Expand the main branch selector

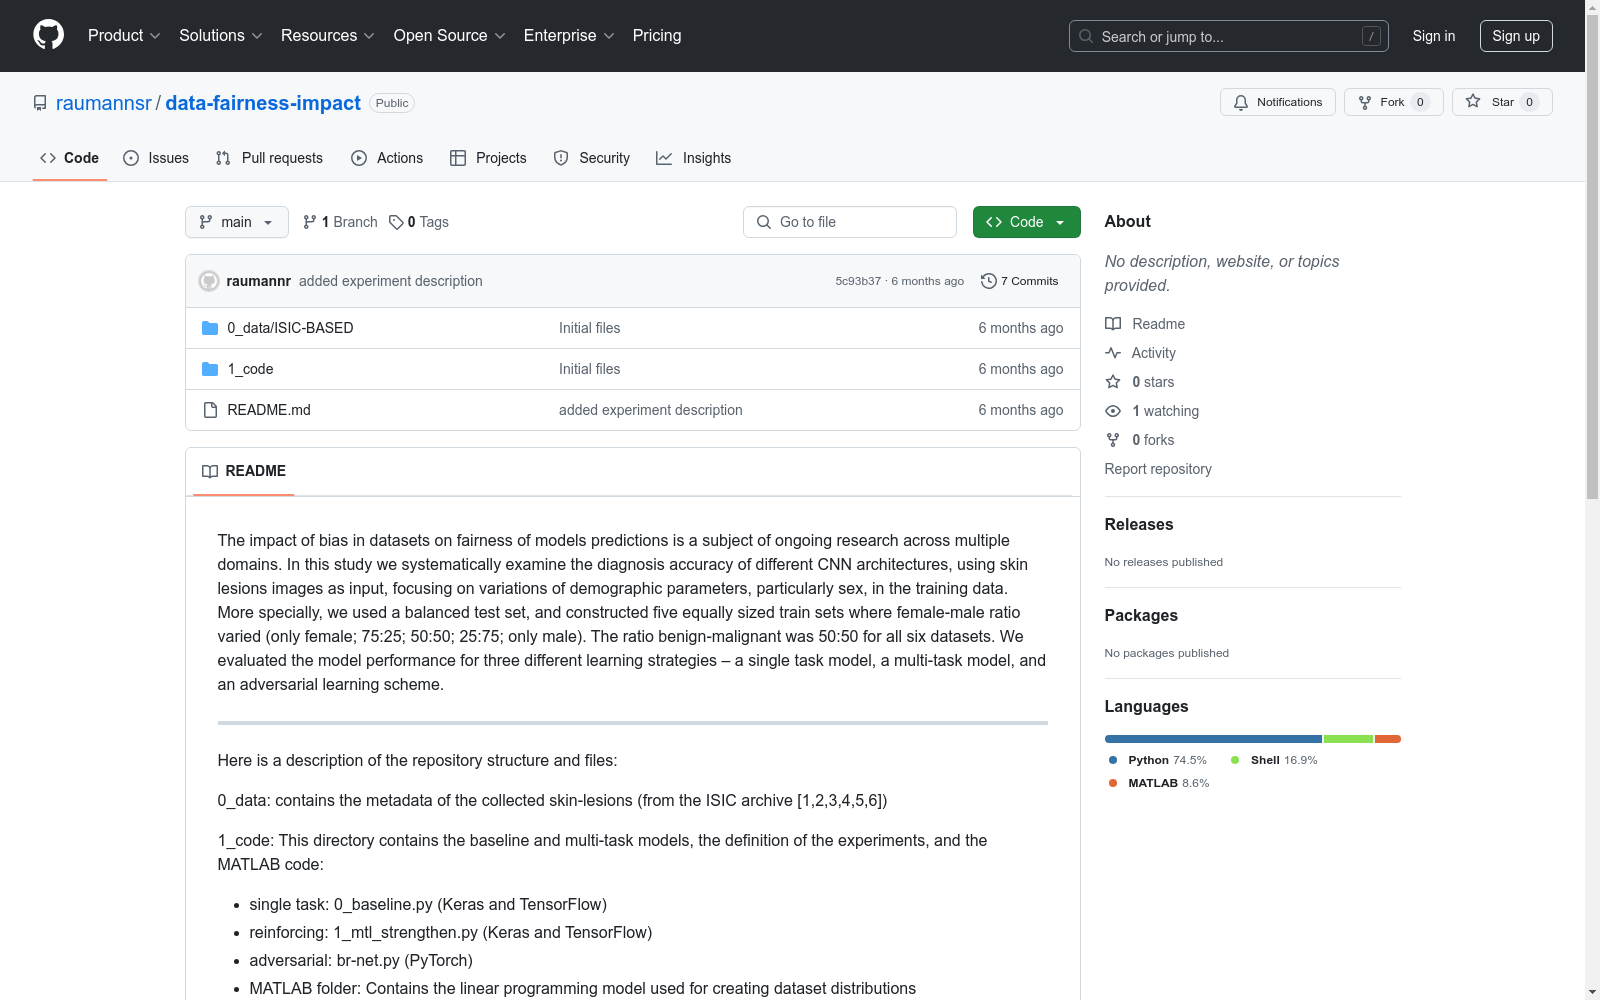[236, 222]
